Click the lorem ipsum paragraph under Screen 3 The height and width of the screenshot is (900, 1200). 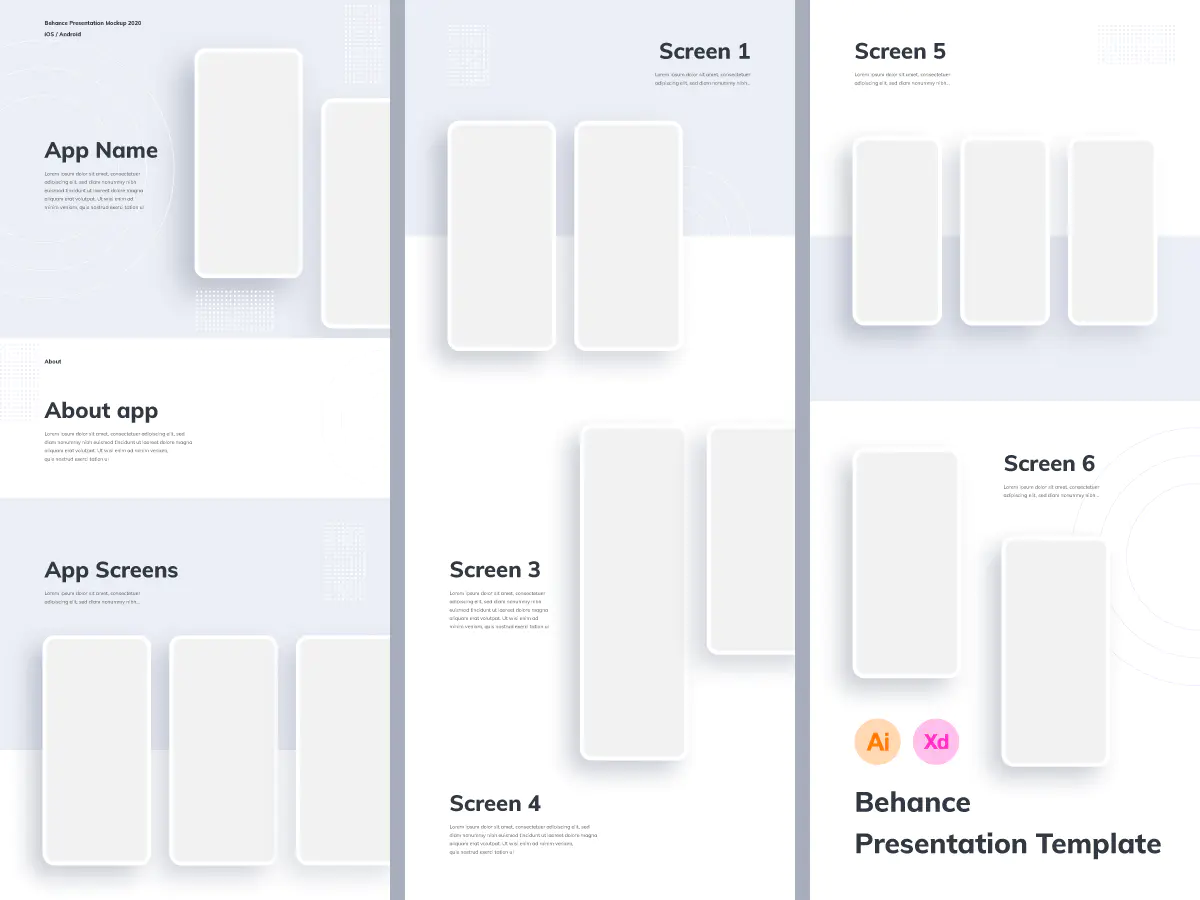(499, 610)
